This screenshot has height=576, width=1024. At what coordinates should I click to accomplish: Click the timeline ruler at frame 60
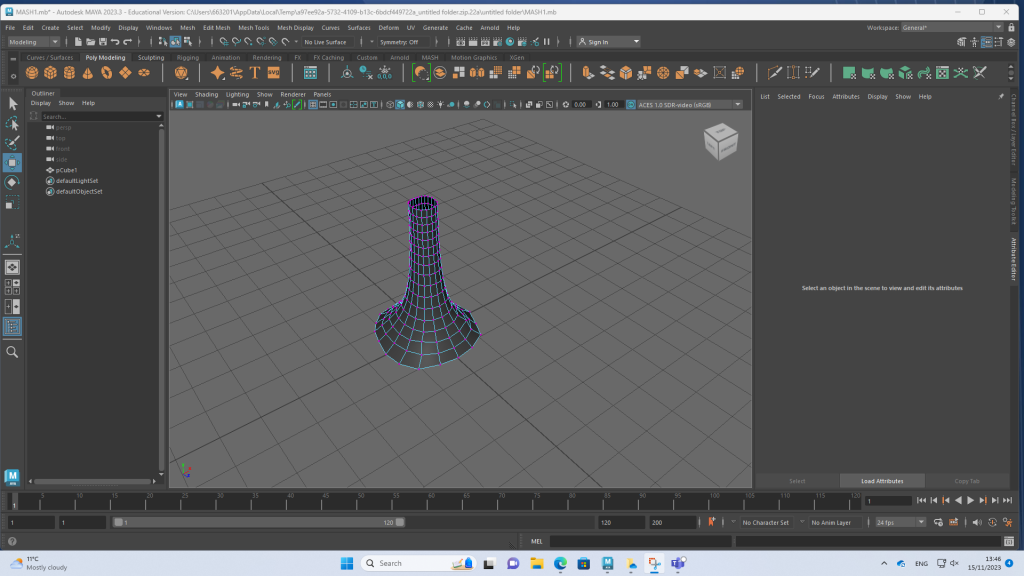tap(430, 501)
